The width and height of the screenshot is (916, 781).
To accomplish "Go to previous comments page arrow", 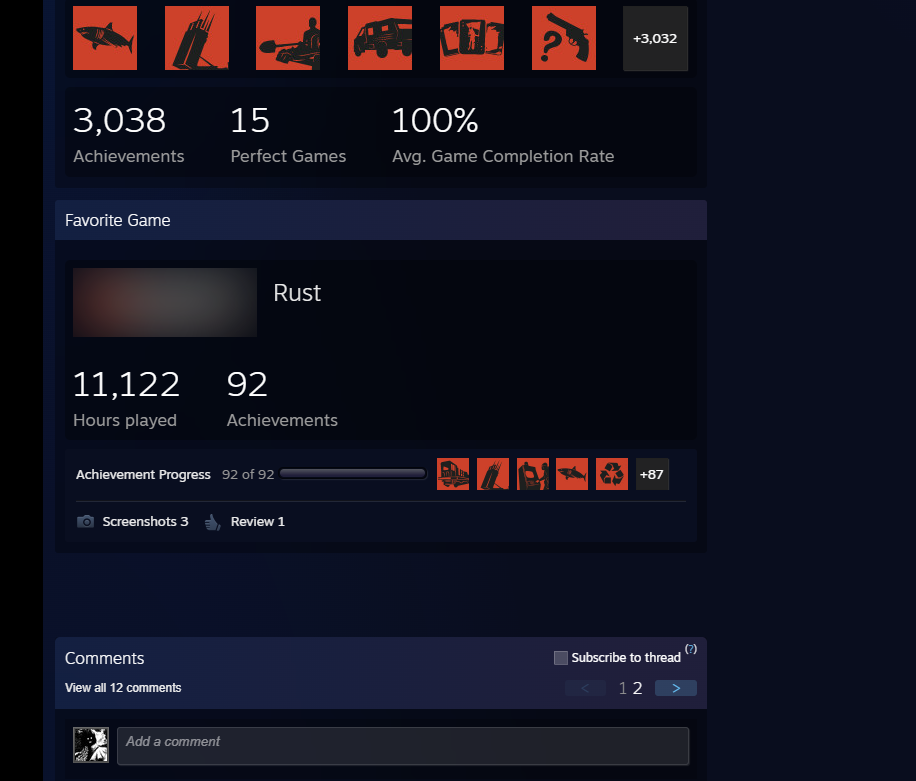I will (x=585, y=688).
